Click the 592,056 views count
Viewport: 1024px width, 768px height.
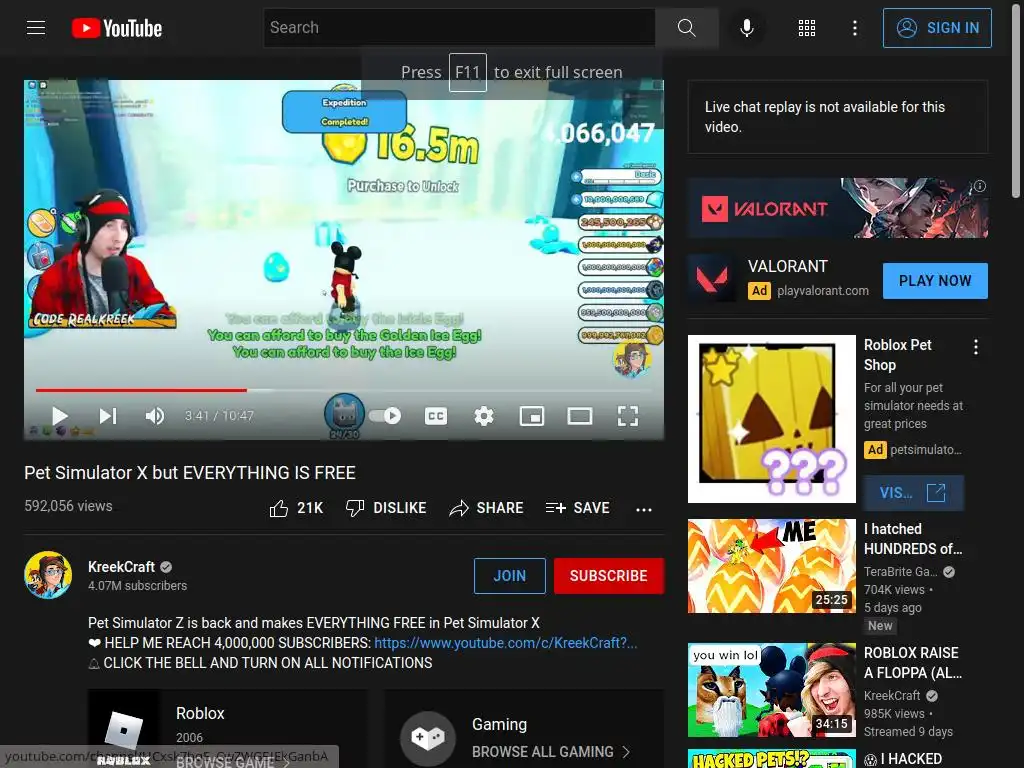[68, 506]
